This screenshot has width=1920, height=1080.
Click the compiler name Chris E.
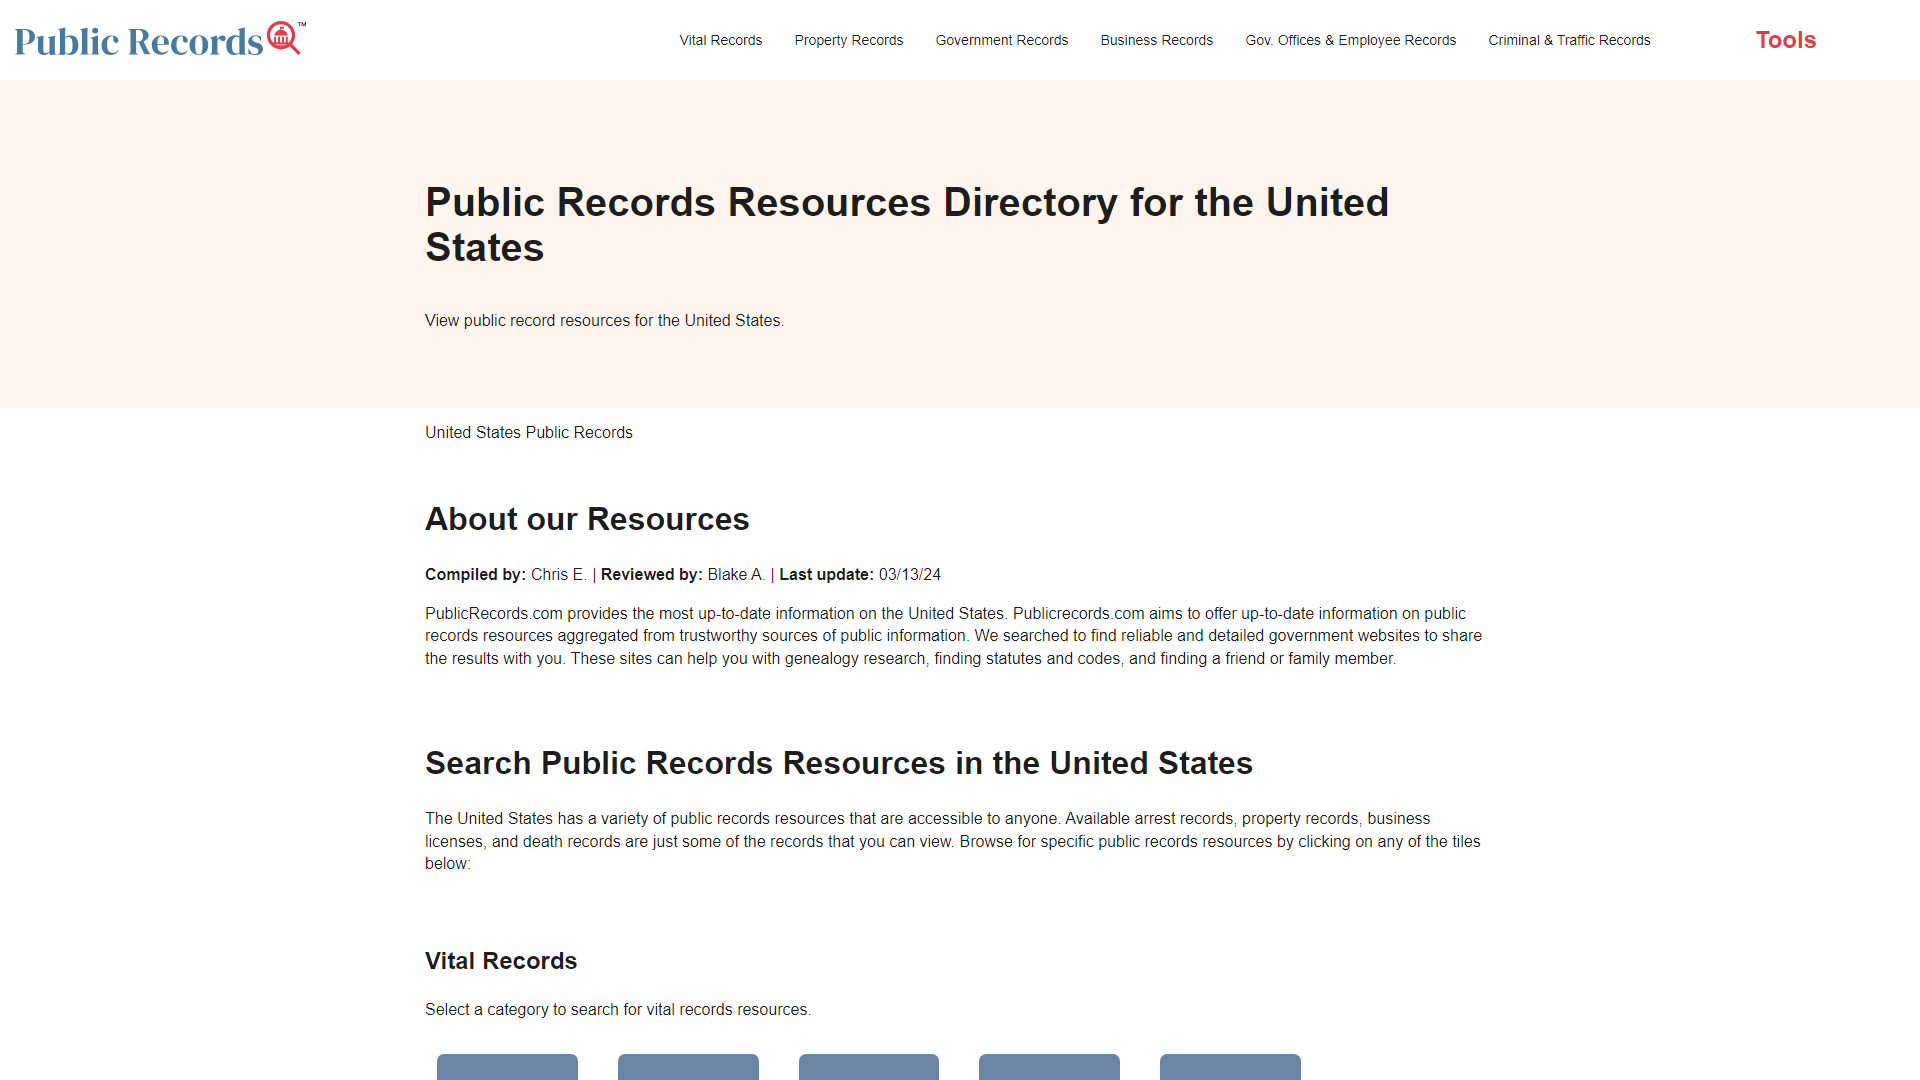click(x=558, y=574)
